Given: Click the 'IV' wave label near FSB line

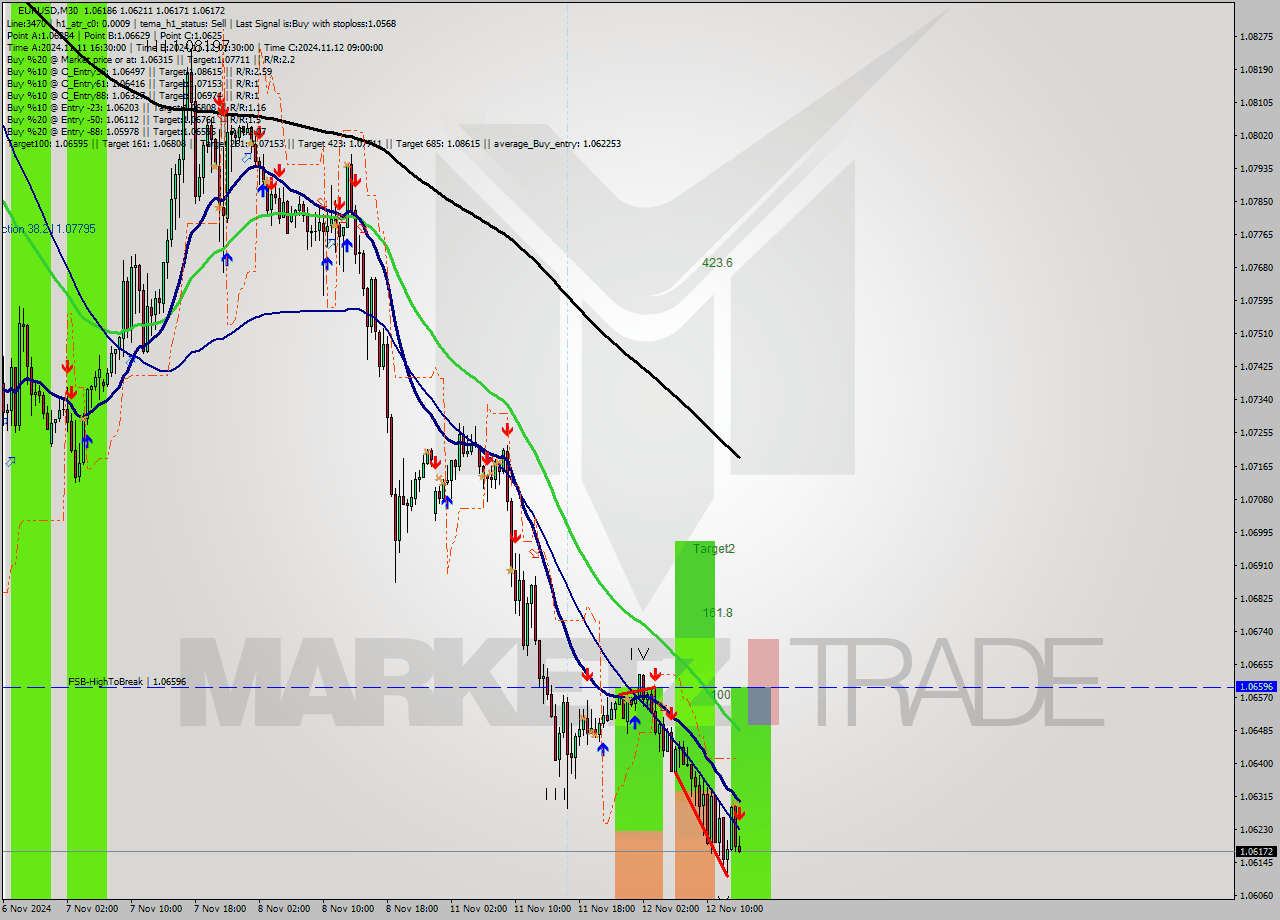Looking at the screenshot, I should tap(640, 653).
